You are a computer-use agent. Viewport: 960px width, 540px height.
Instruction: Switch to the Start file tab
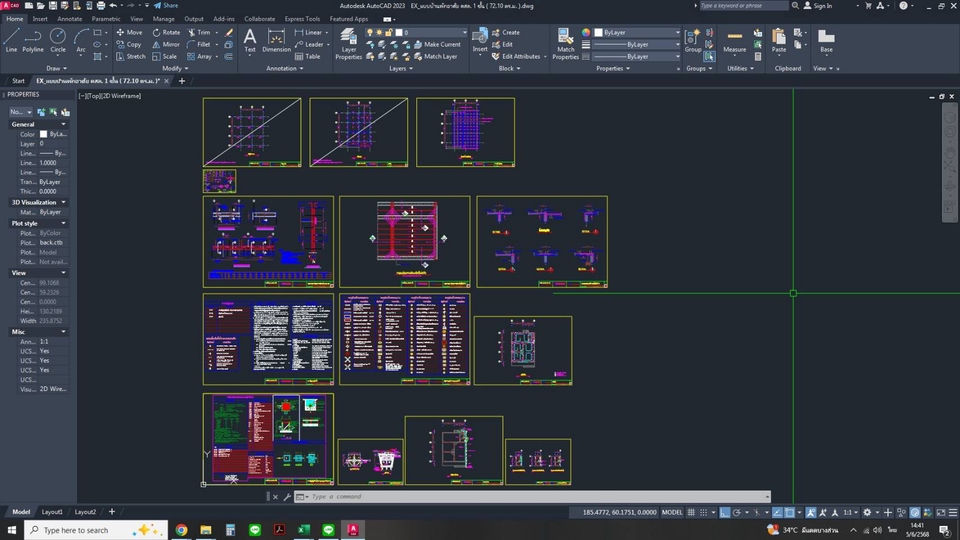click(x=18, y=81)
